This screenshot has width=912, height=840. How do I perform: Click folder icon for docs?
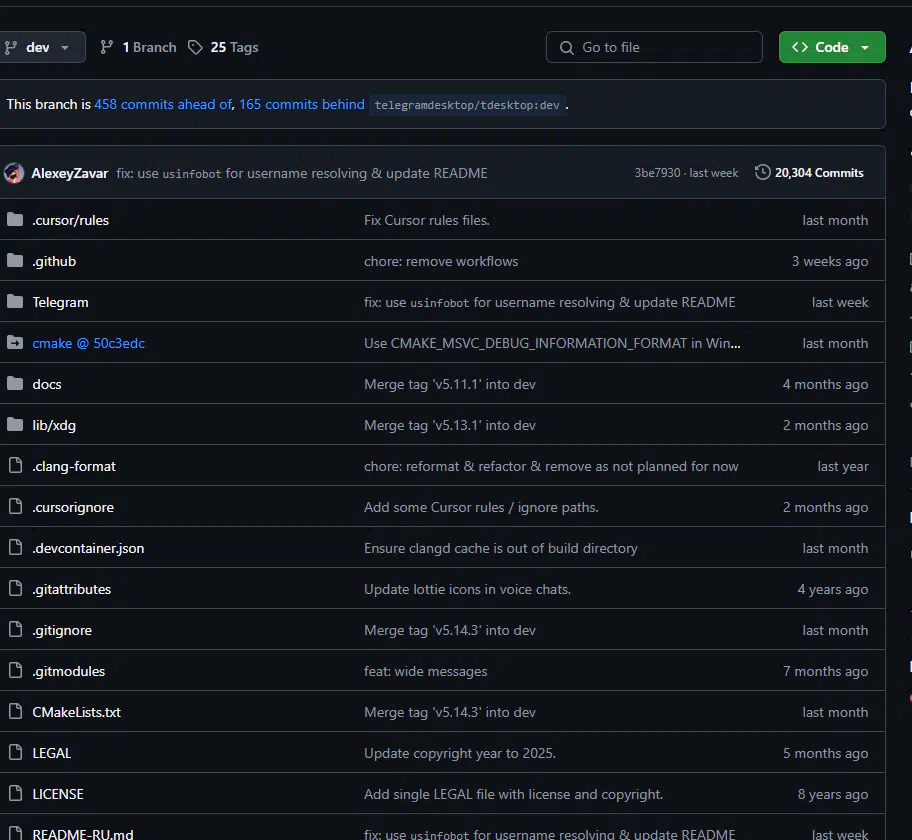(15, 384)
